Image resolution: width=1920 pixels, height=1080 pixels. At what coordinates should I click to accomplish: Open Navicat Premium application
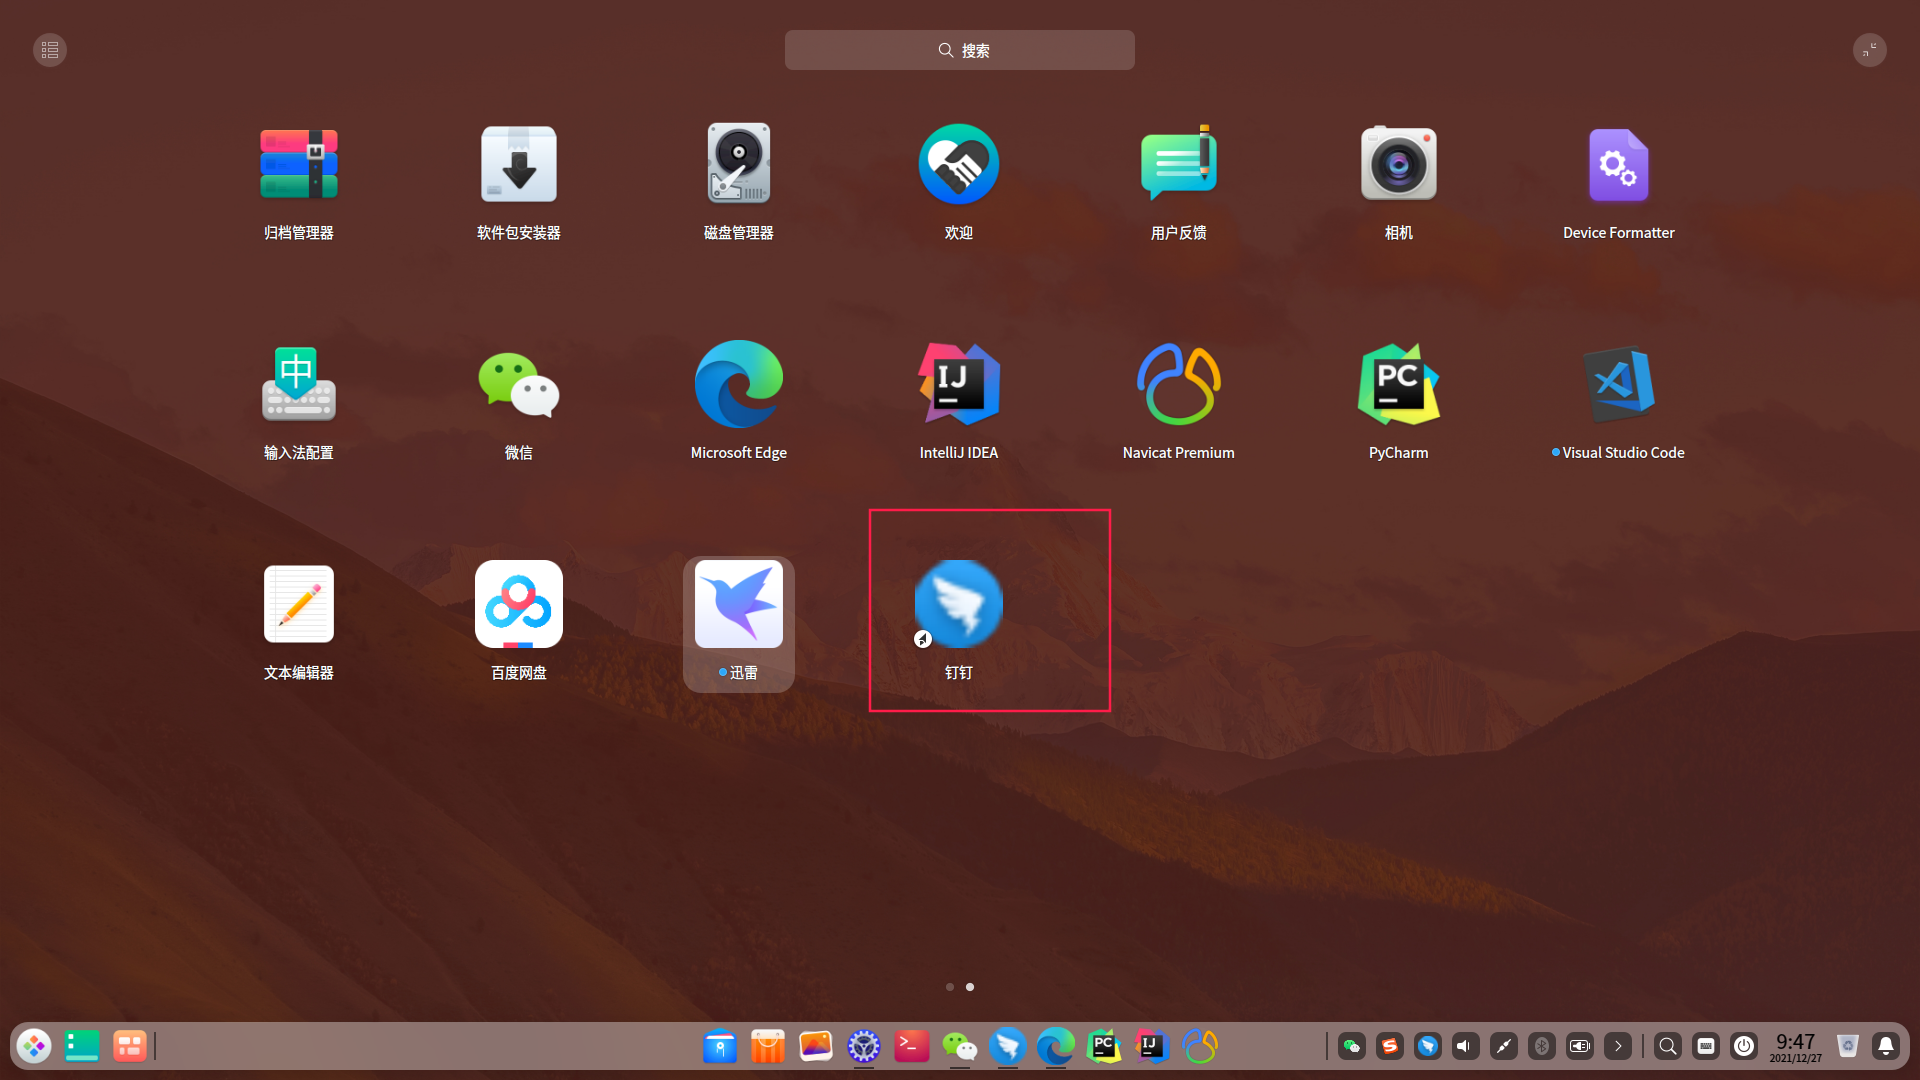pyautogui.click(x=1178, y=385)
